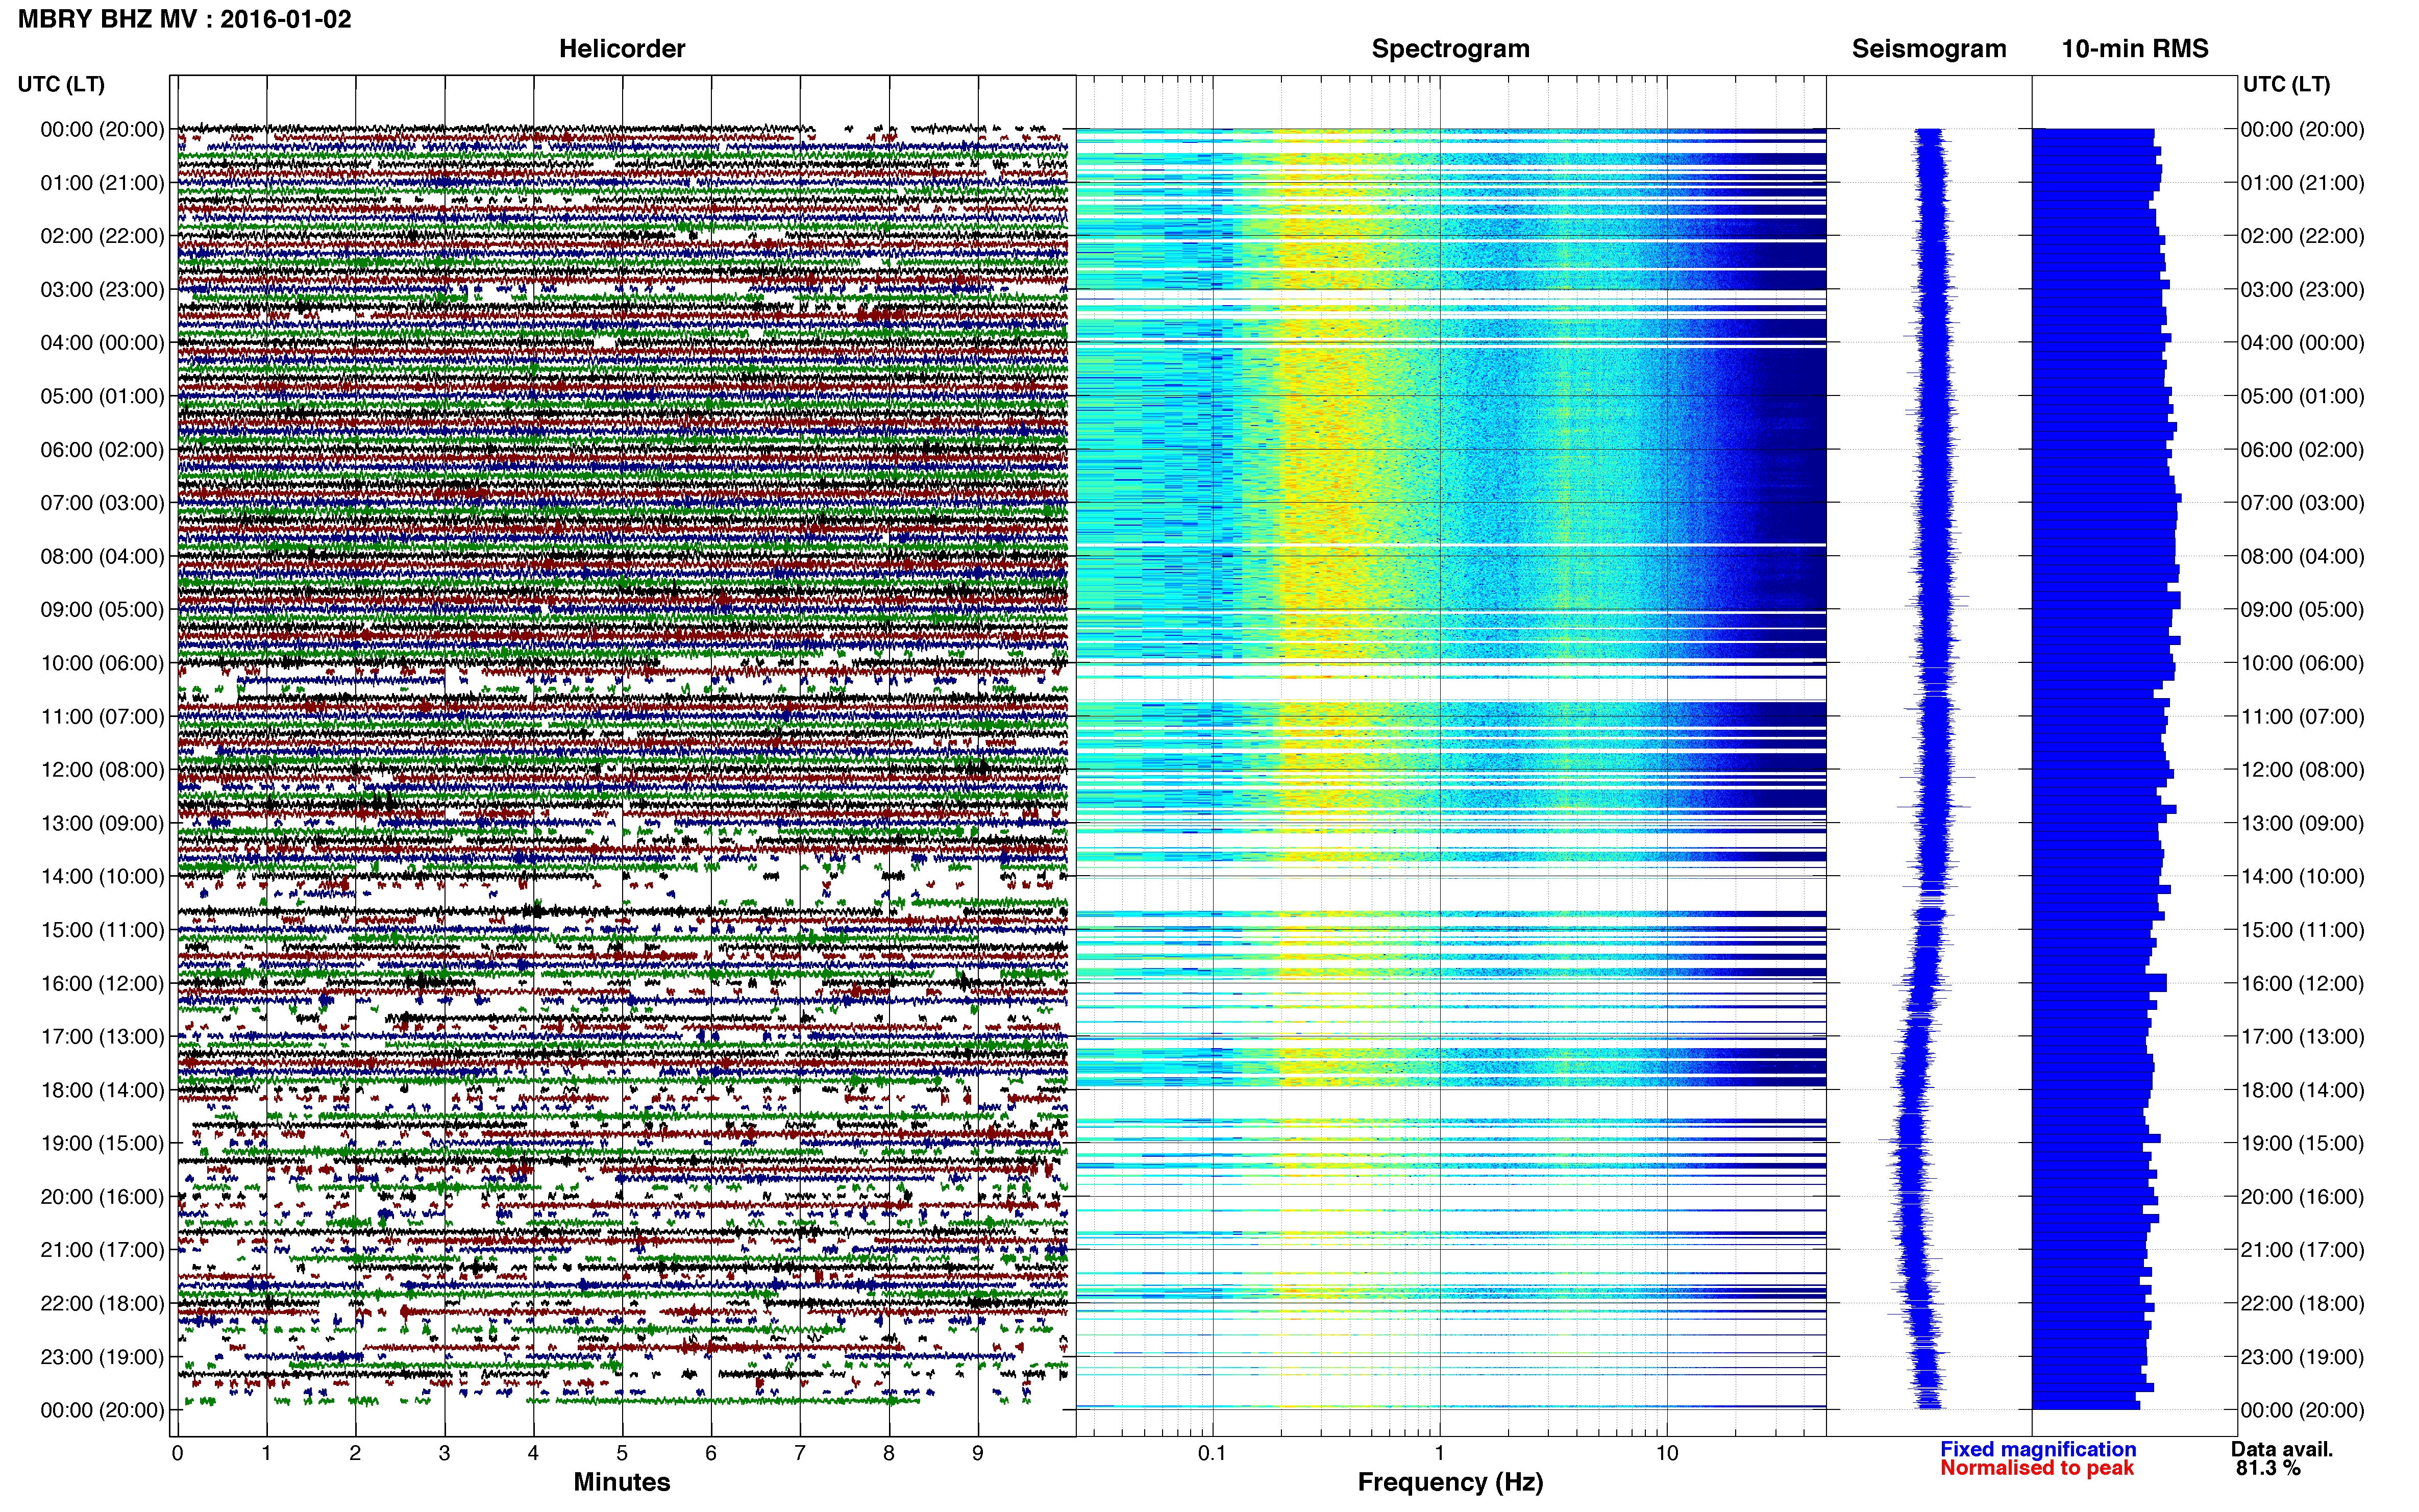Screen dimensions: 2419x1512
Task: Click the 'Minutes' x-axis label
Action: (622, 1483)
